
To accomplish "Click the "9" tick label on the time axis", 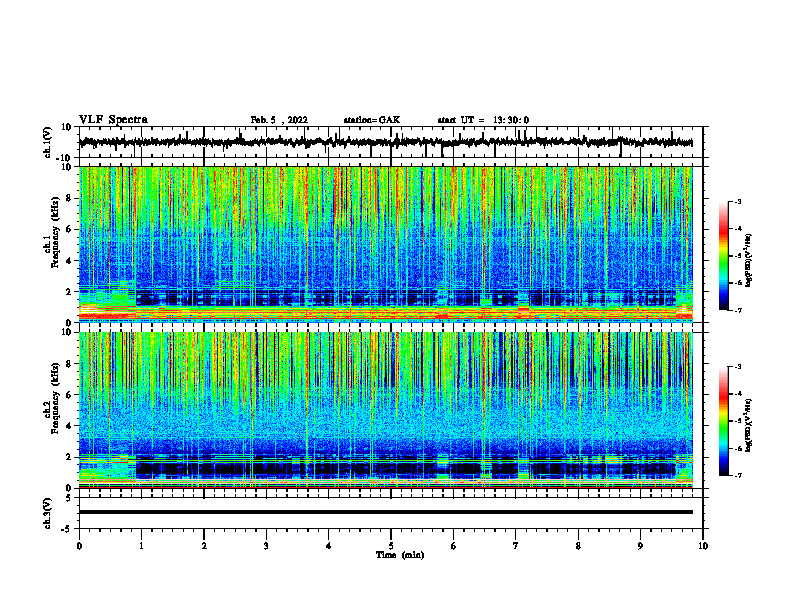I will [x=640, y=546].
